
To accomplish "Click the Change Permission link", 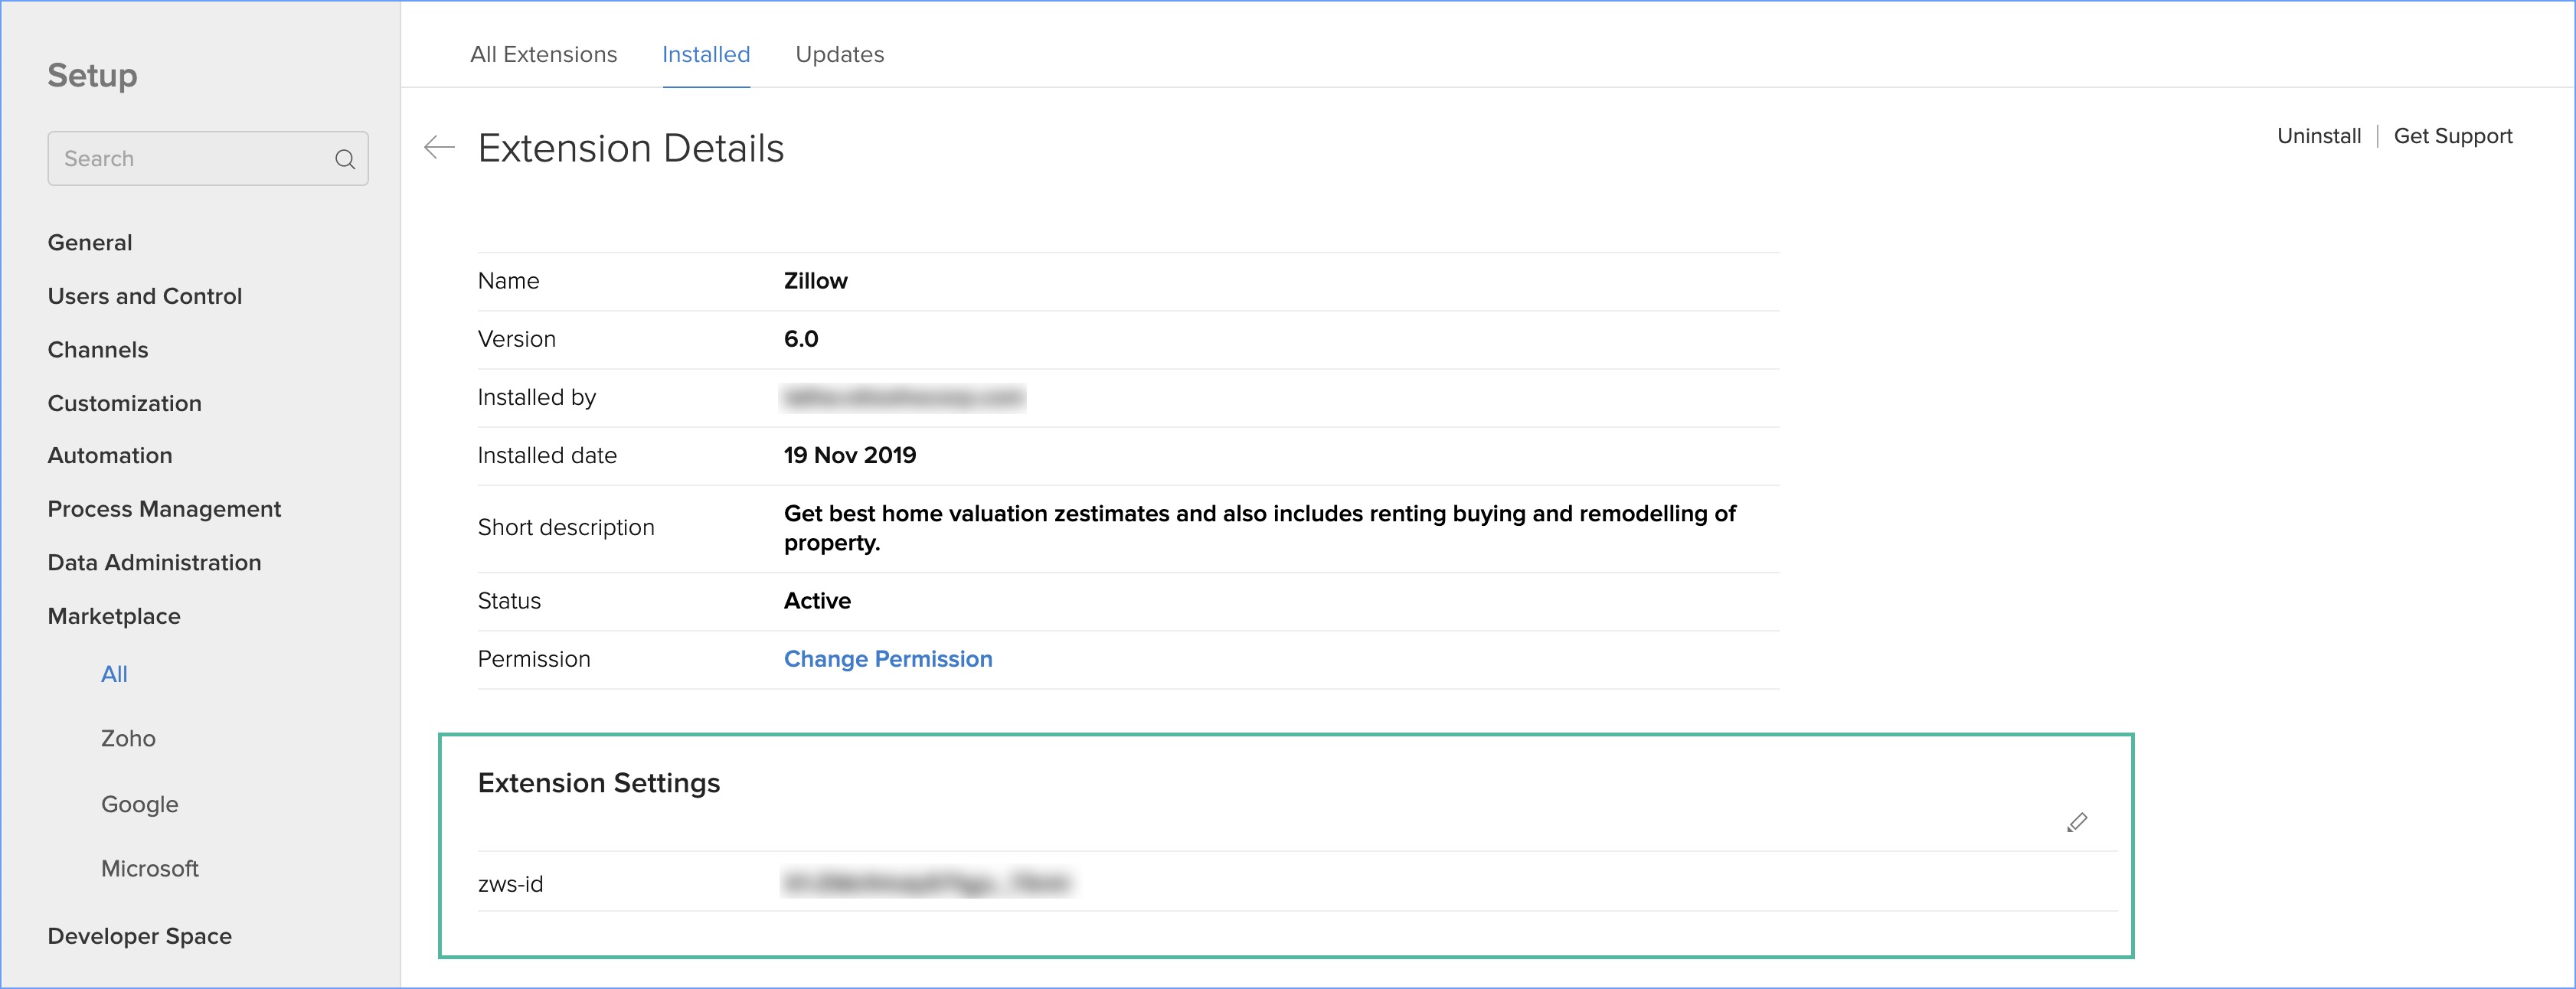I will (x=887, y=659).
